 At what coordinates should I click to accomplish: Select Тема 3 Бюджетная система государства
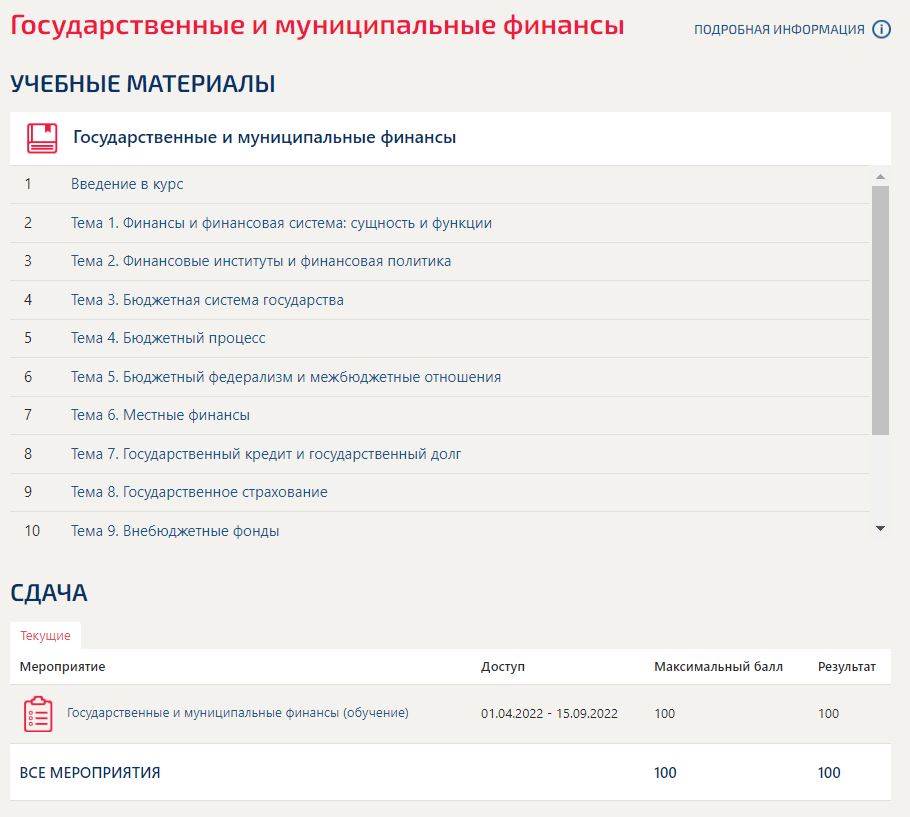[207, 300]
